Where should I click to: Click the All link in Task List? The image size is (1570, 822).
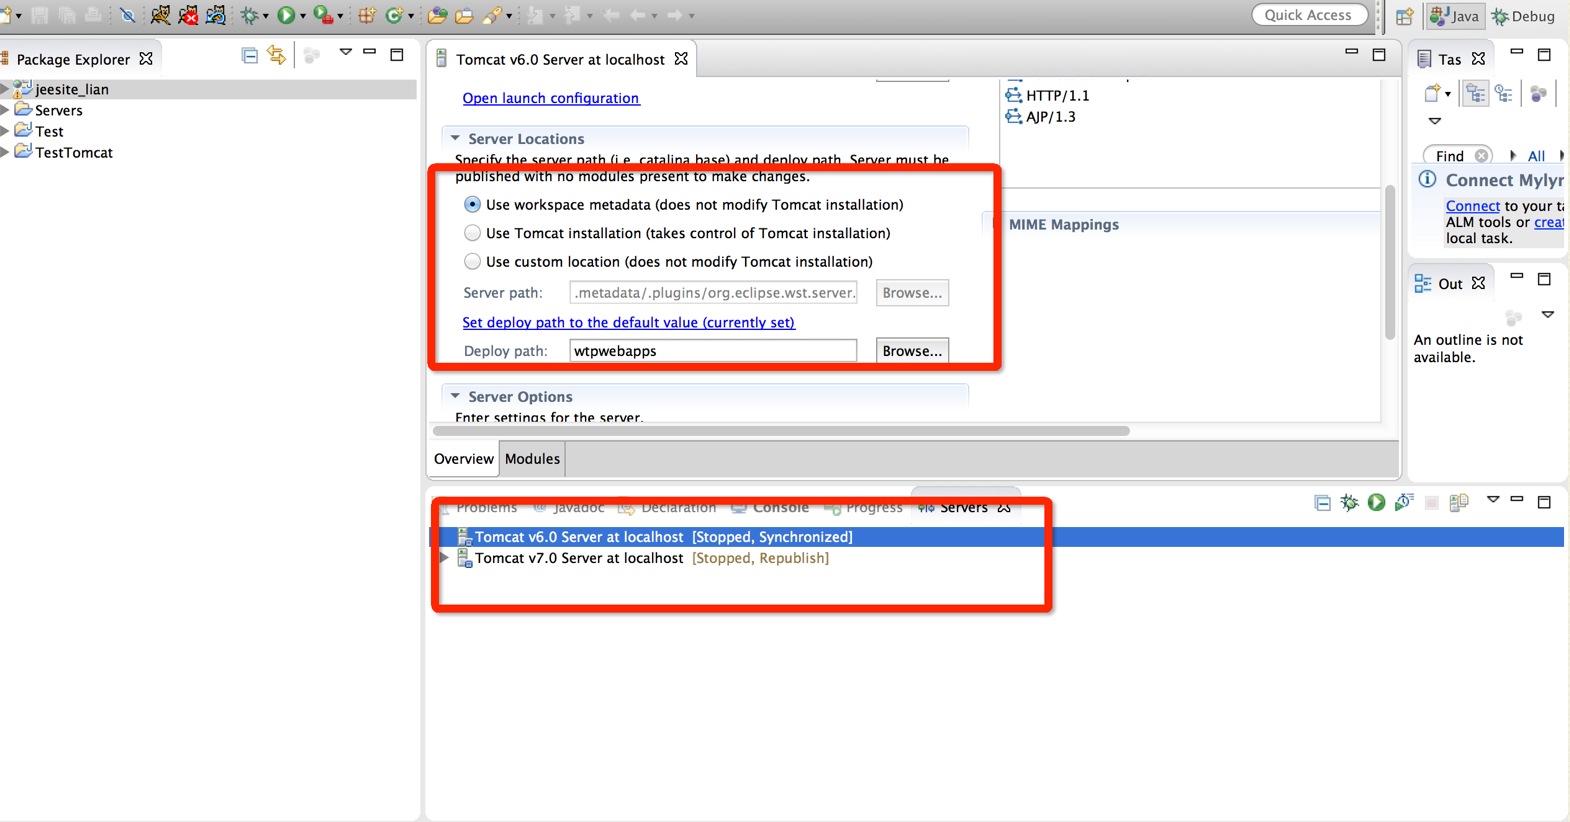(1536, 156)
